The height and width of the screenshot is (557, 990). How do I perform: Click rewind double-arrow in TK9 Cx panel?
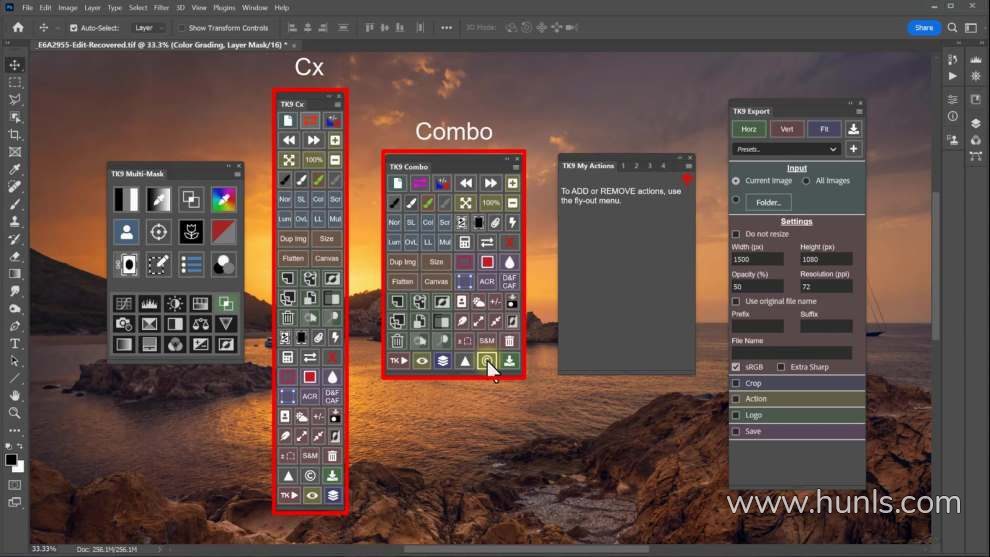(x=289, y=140)
